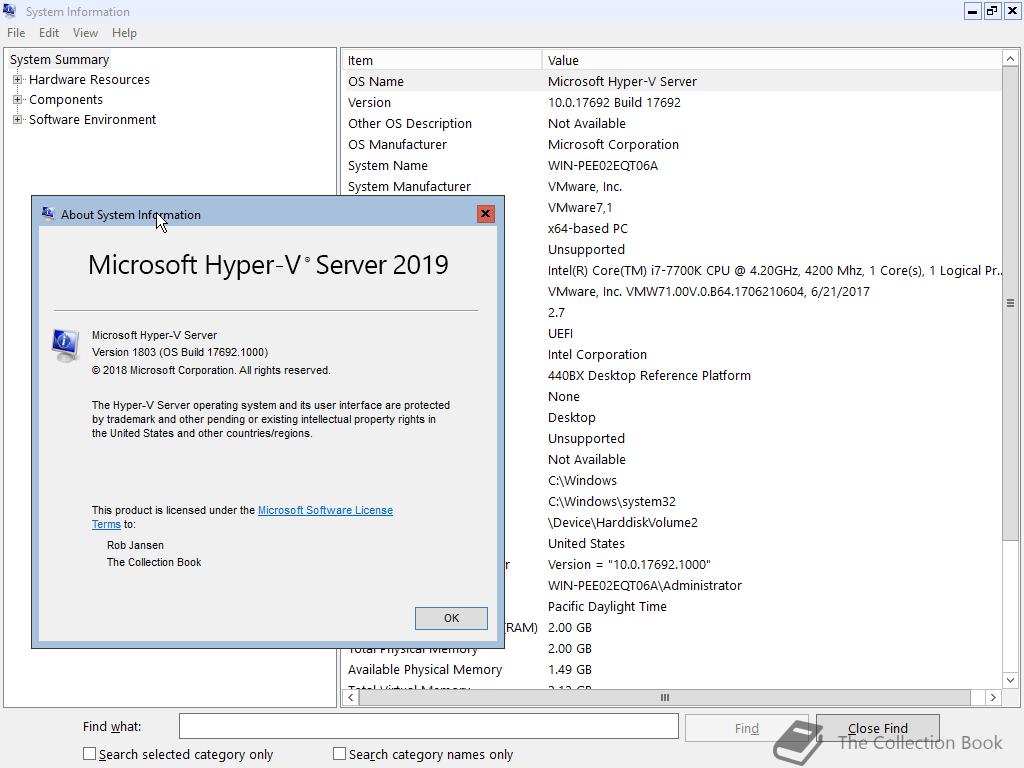Click the vertical scrollbar up arrow

[x=1010, y=59]
